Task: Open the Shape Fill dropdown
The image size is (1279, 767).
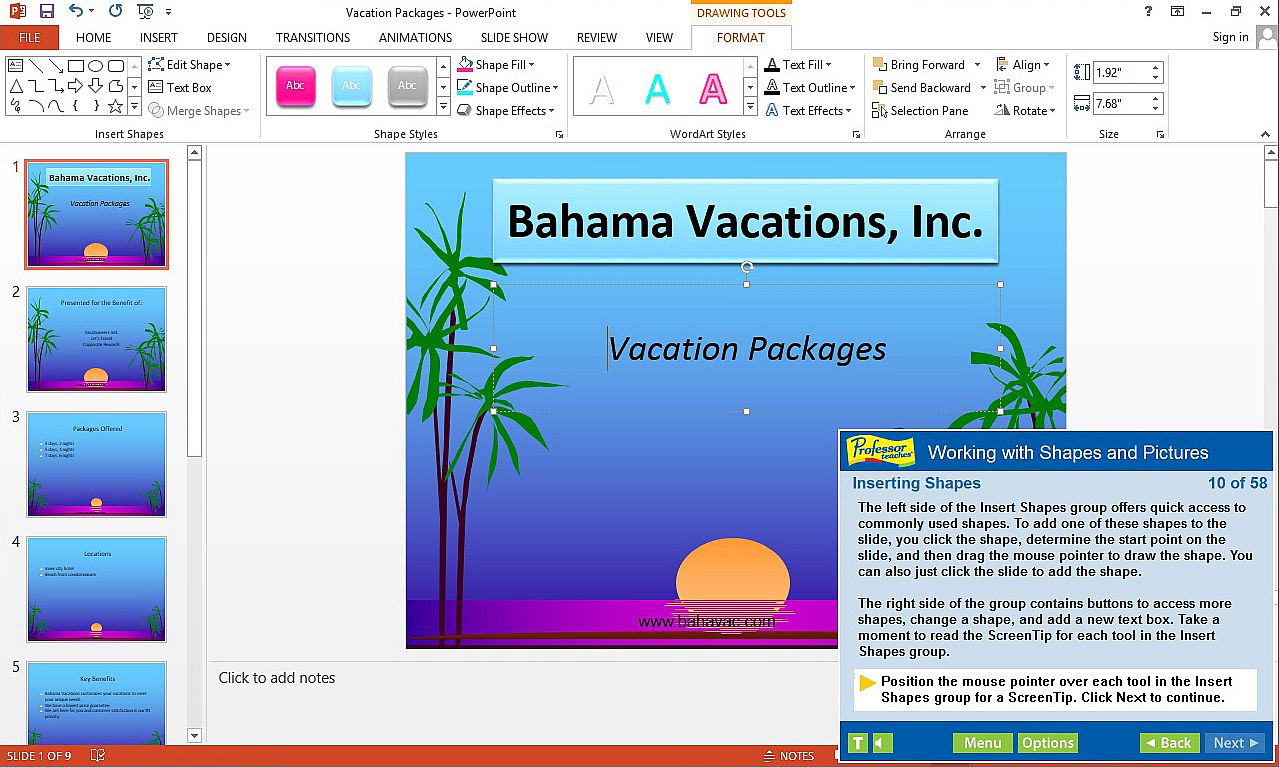Action: coord(506,65)
